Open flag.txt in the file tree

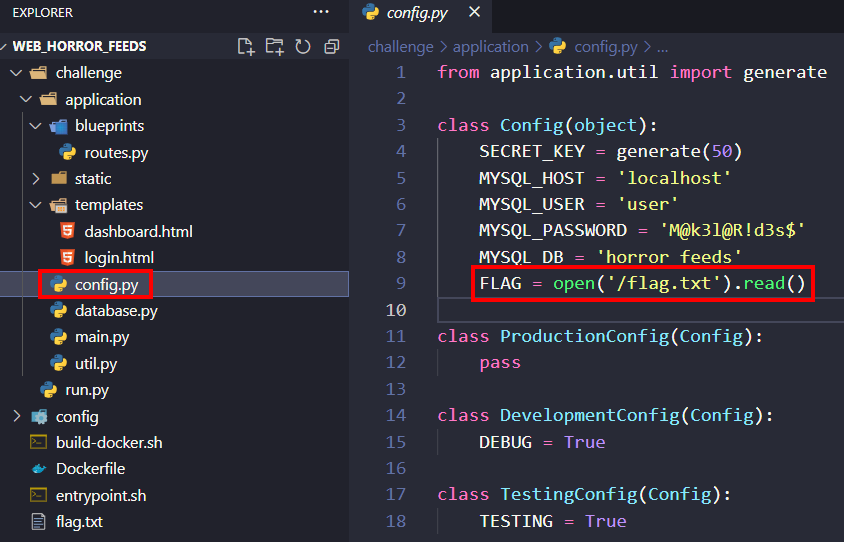click(79, 522)
